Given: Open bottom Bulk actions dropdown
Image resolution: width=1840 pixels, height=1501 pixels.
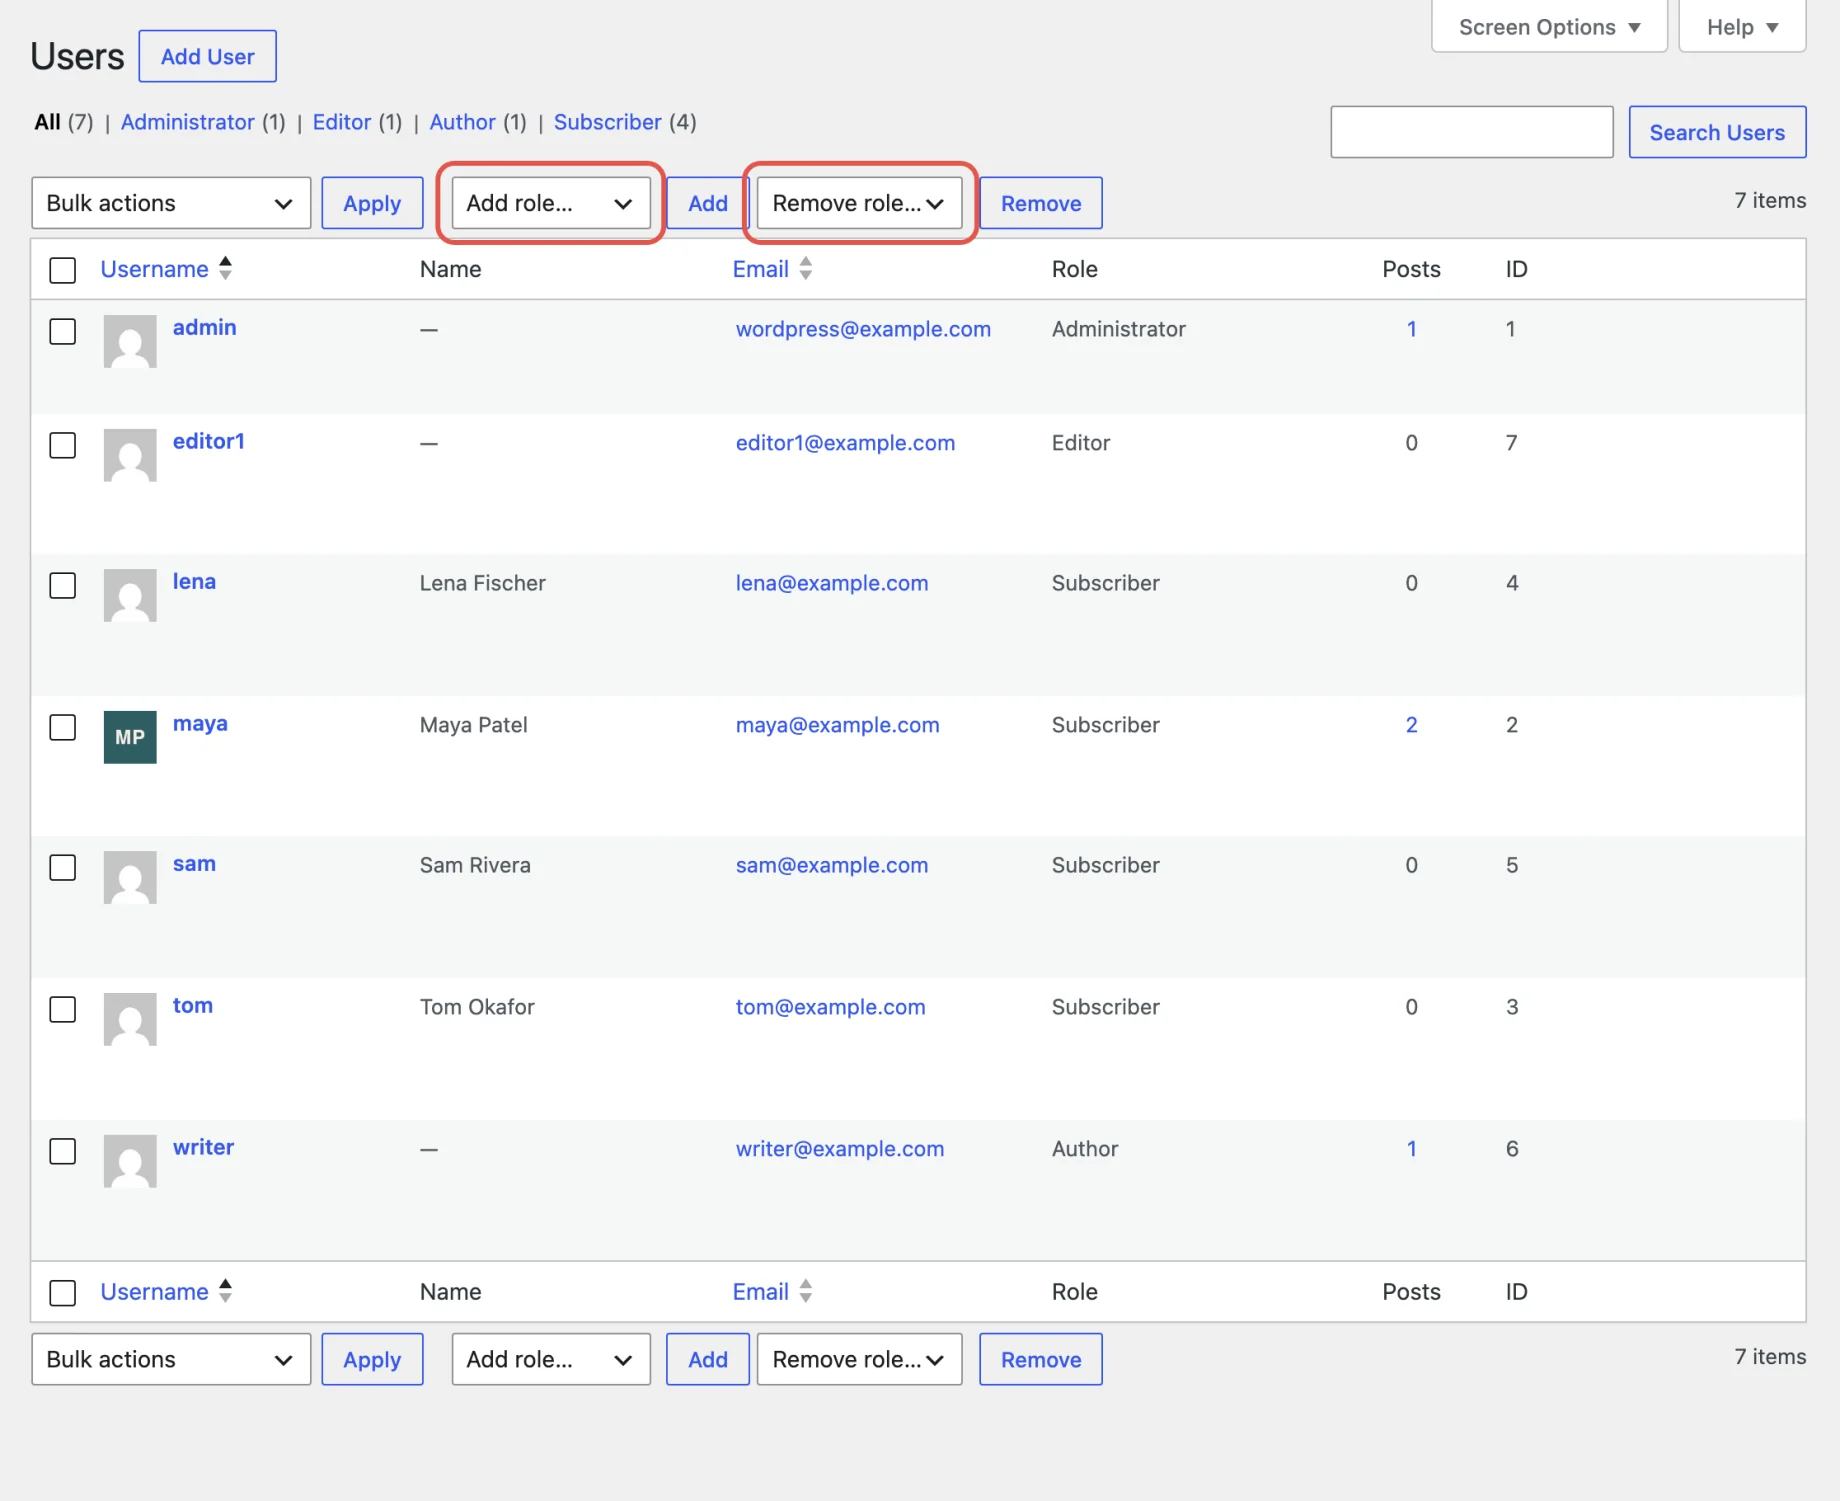Looking at the screenshot, I should pyautogui.click(x=171, y=1359).
